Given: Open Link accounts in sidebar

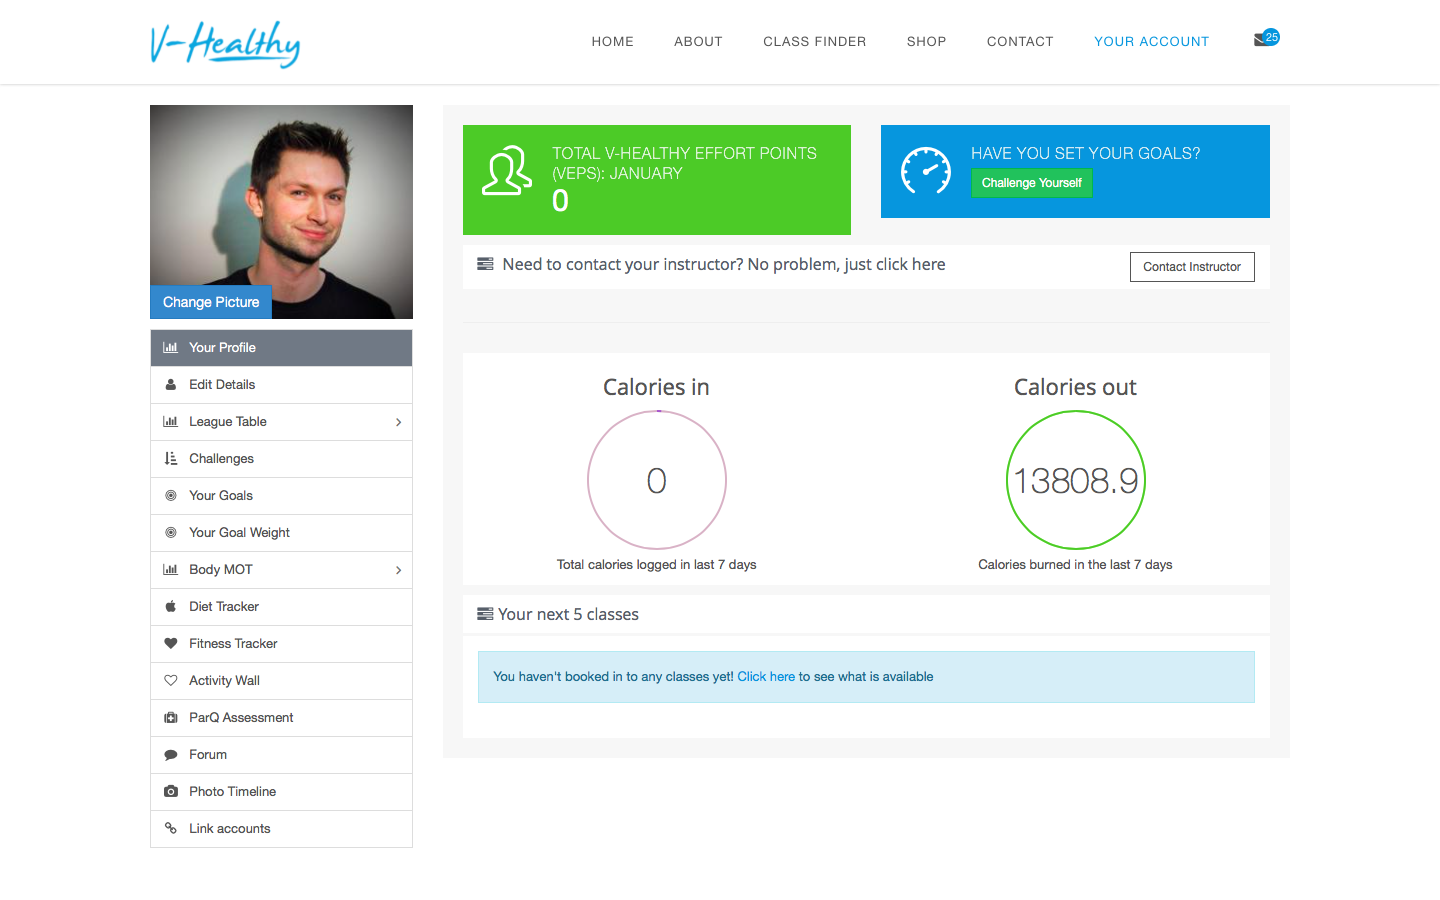Looking at the screenshot, I should [281, 829].
